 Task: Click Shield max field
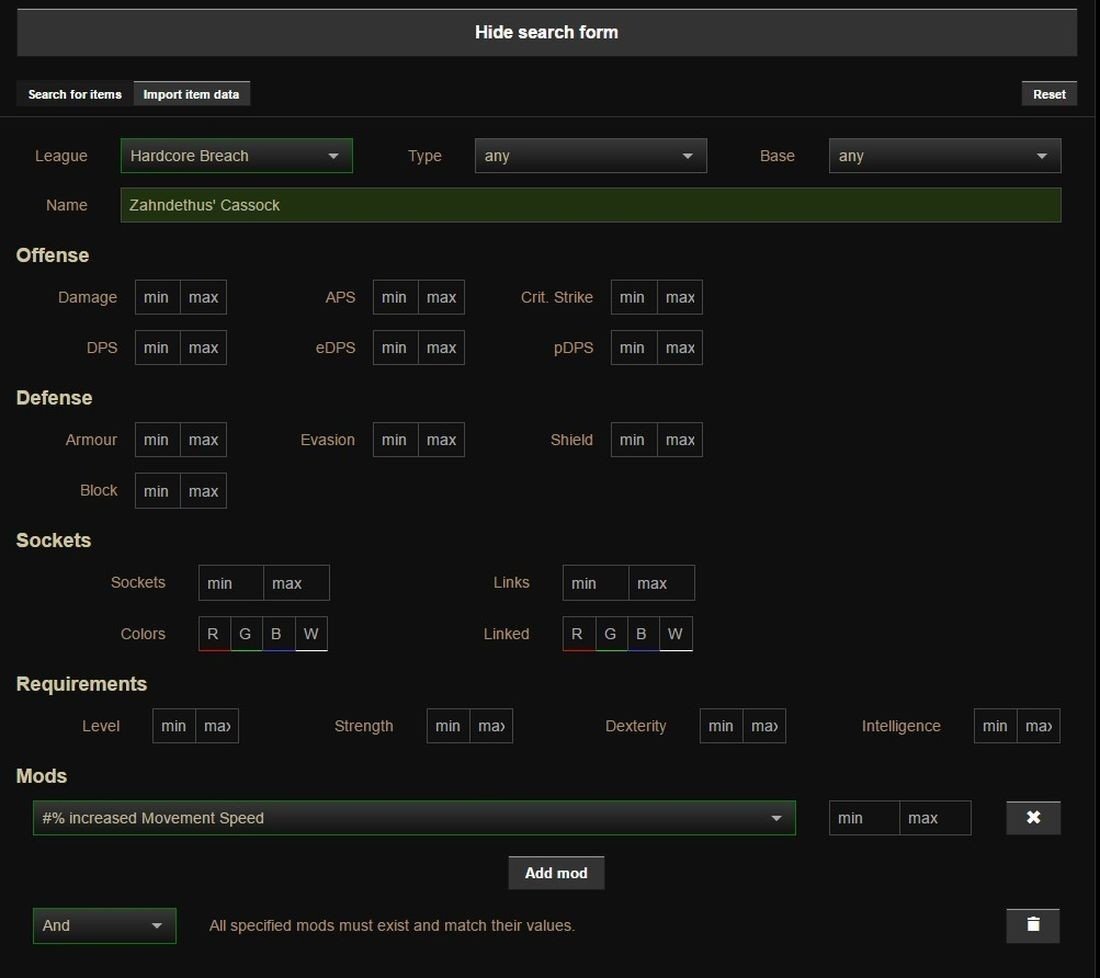tap(680, 440)
